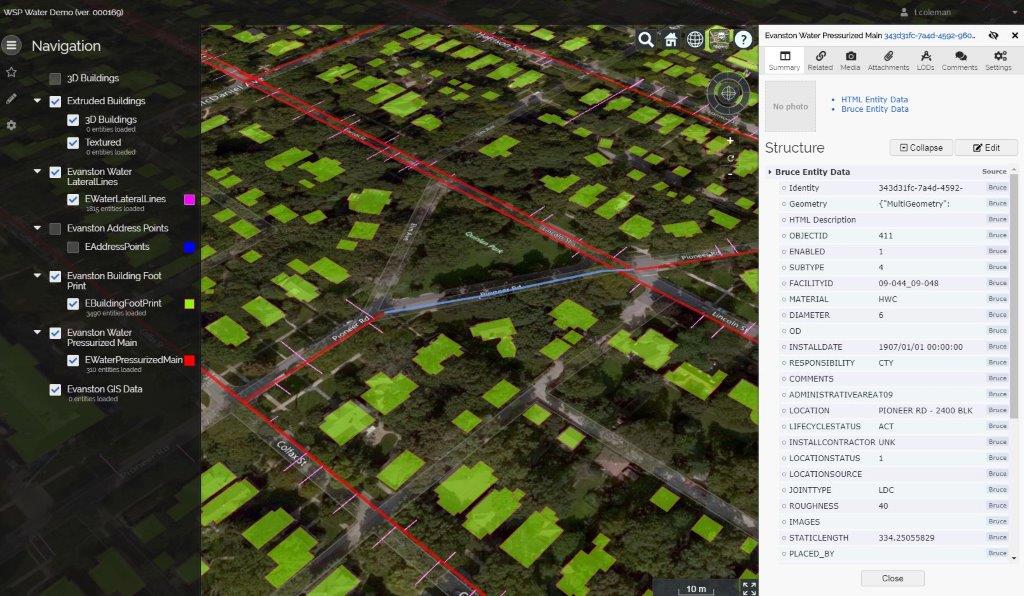The image size is (1024, 596).
Task: Collapse the Navigation panel with the hamburger icon
Action: pyautogui.click(x=12, y=44)
